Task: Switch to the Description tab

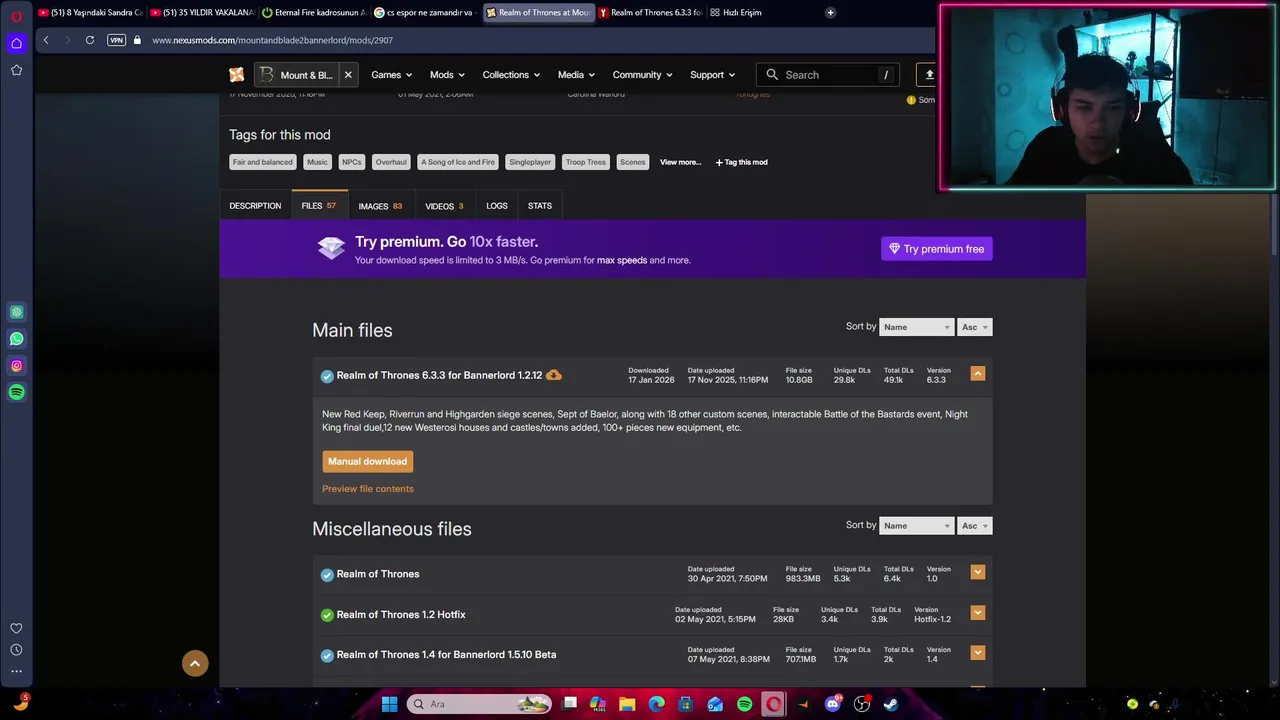Action: 255,206
